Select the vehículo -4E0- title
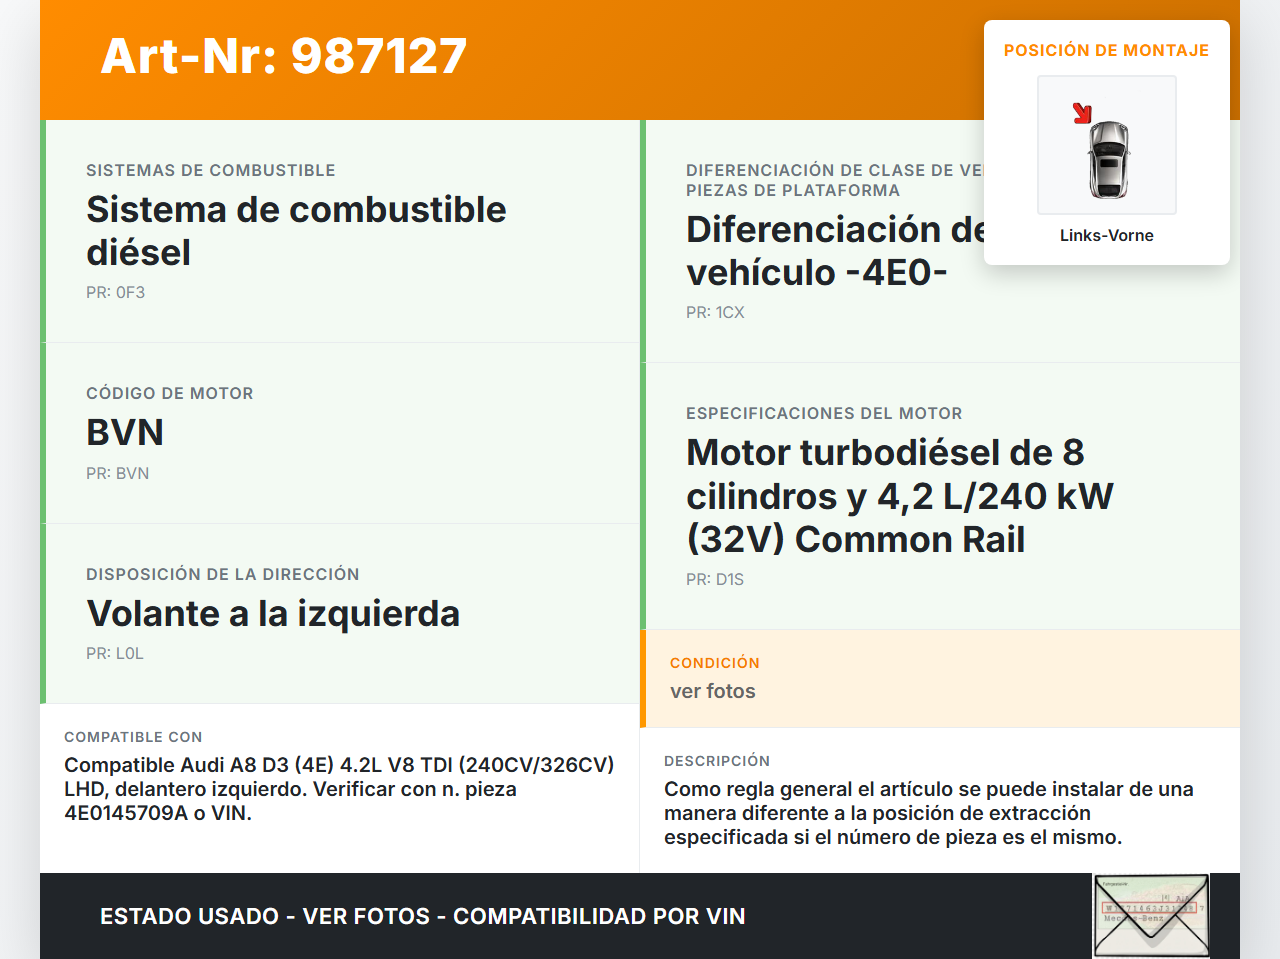Viewport: 1280px width, 959px height. click(x=817, y=272)
